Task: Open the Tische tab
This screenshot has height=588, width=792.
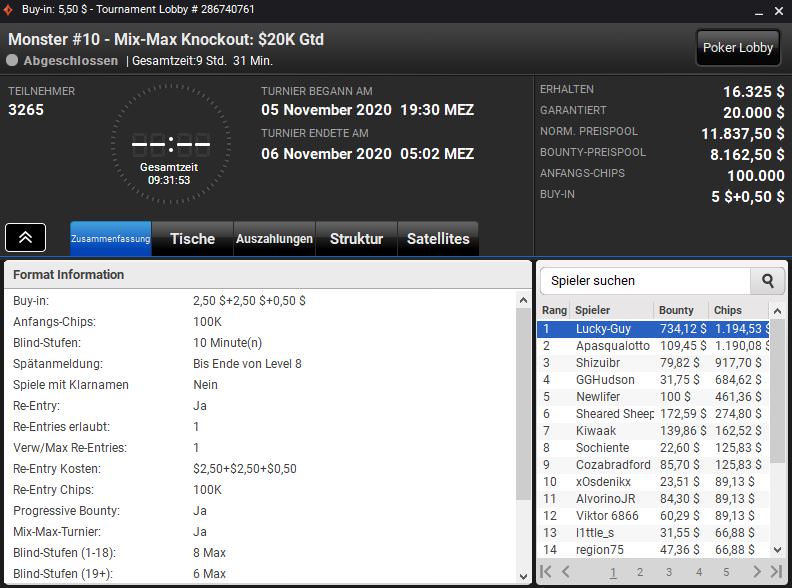Action: (x=192, y=239)
